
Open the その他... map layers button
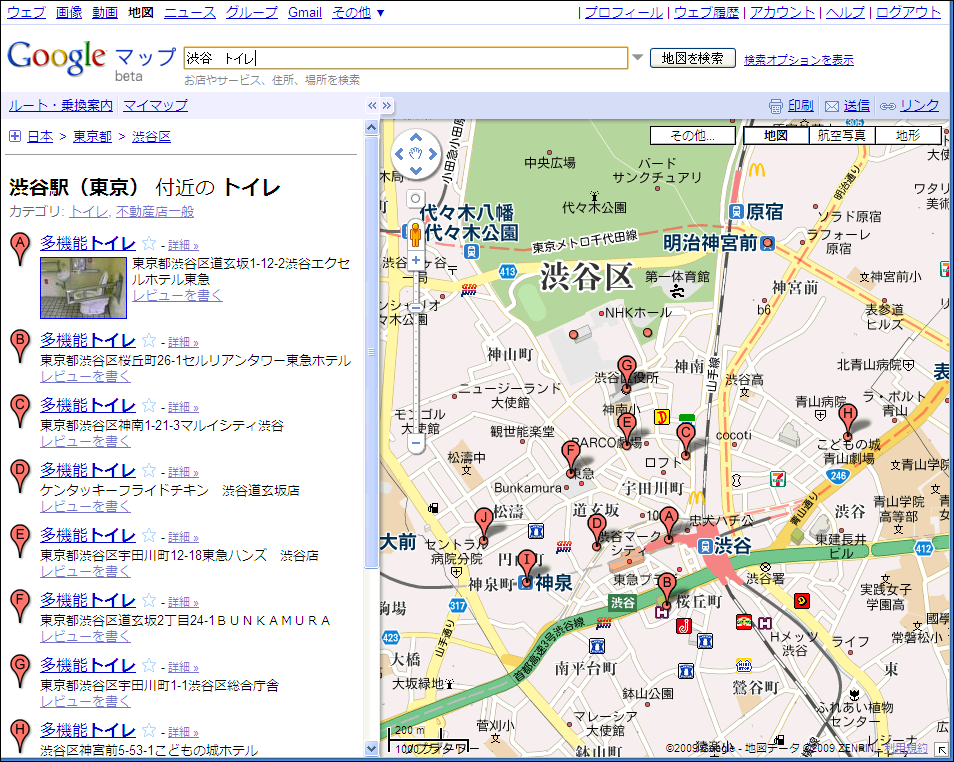pyautogui.click(x=692, y=135)
